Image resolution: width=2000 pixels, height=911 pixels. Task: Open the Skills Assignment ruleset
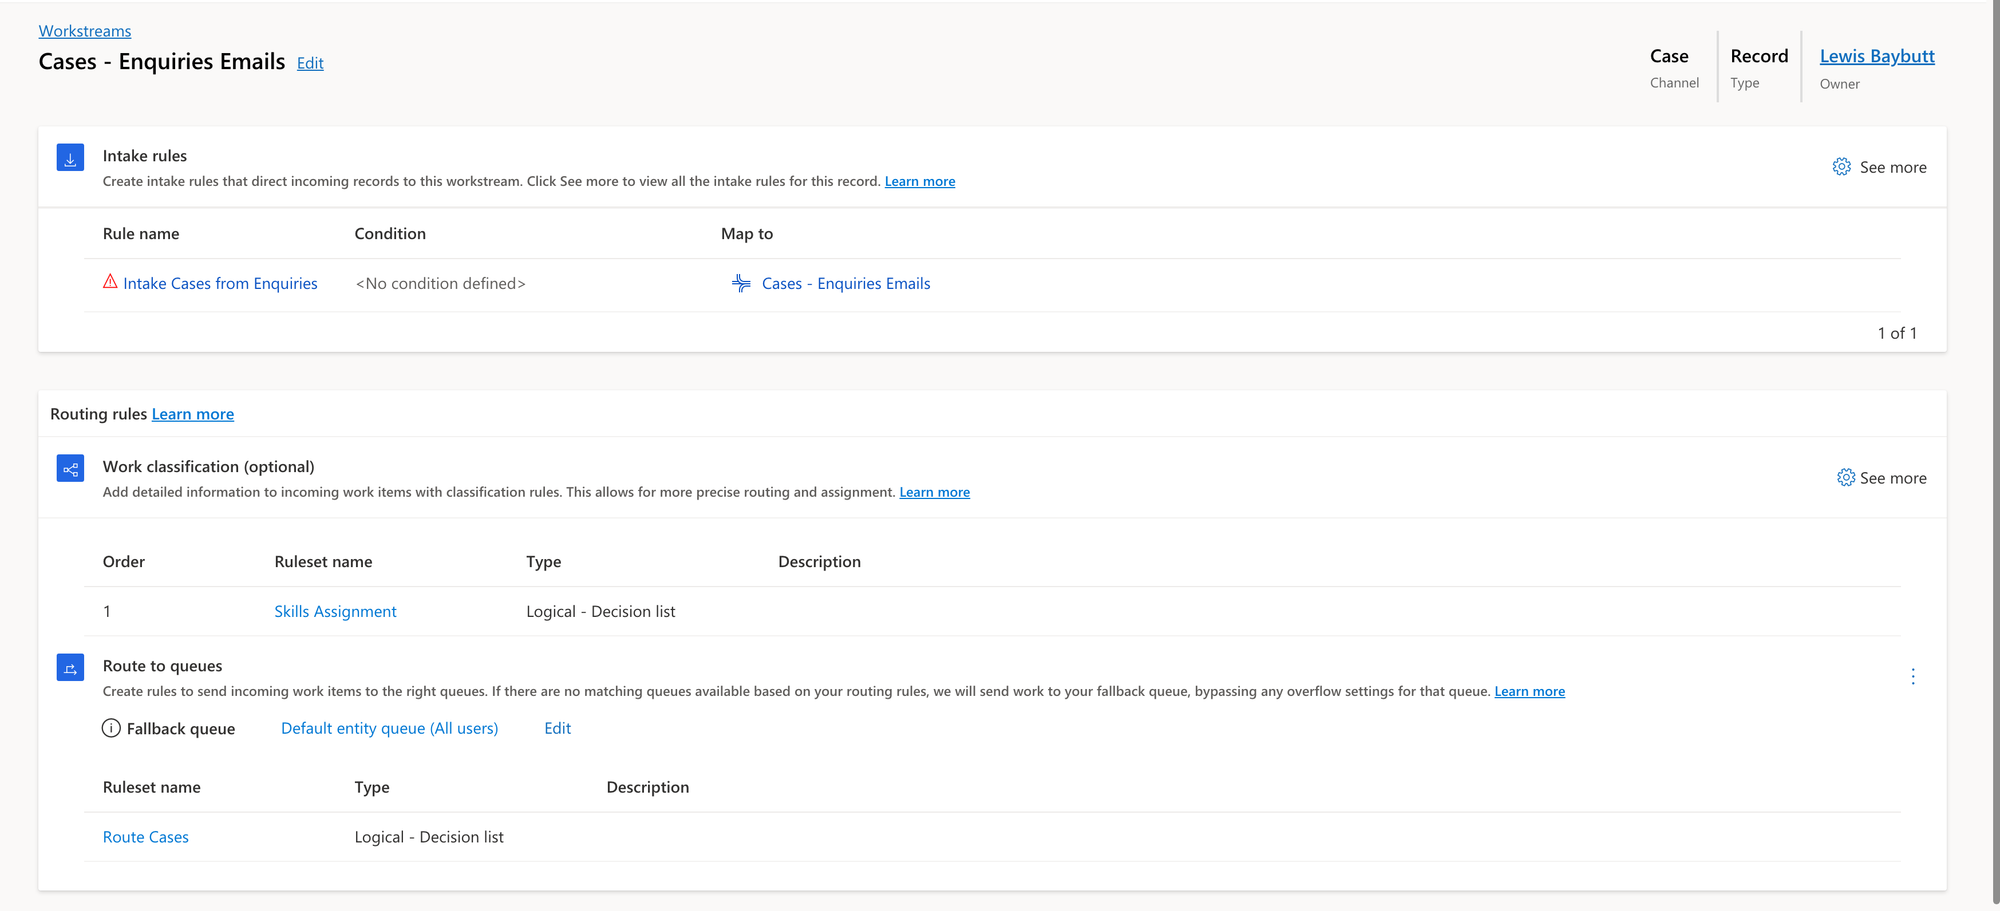335,611
